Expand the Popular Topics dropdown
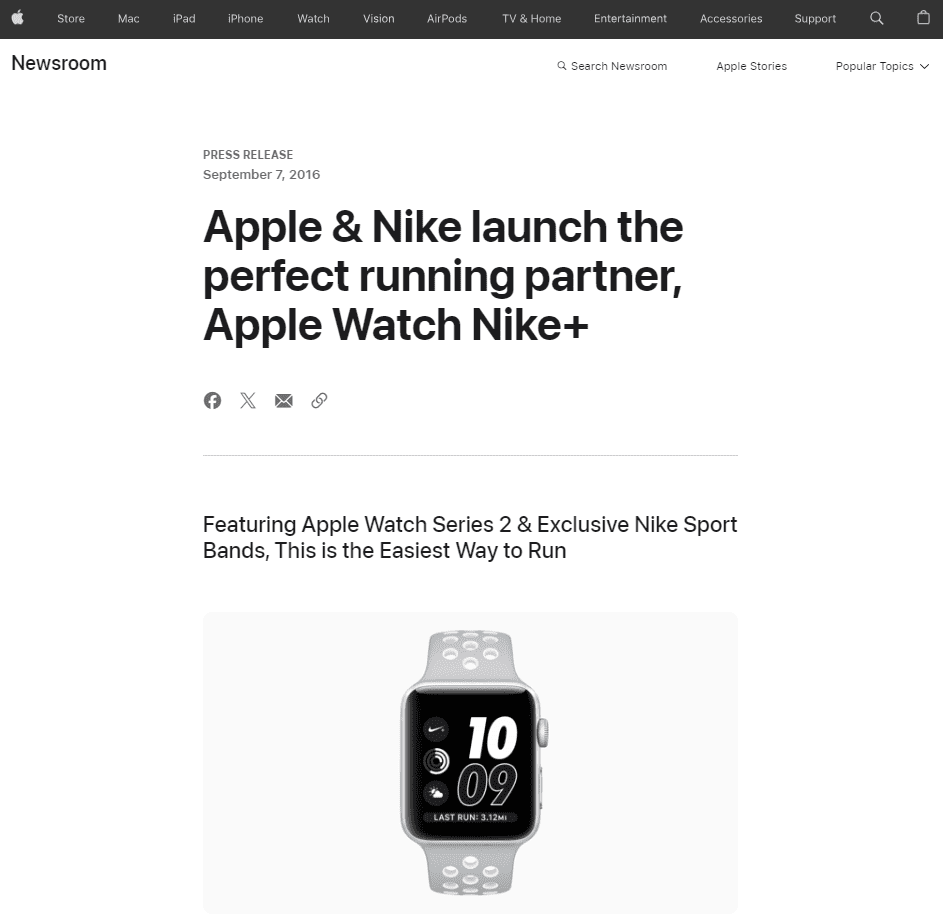943x915 pixels. point(882,66)
